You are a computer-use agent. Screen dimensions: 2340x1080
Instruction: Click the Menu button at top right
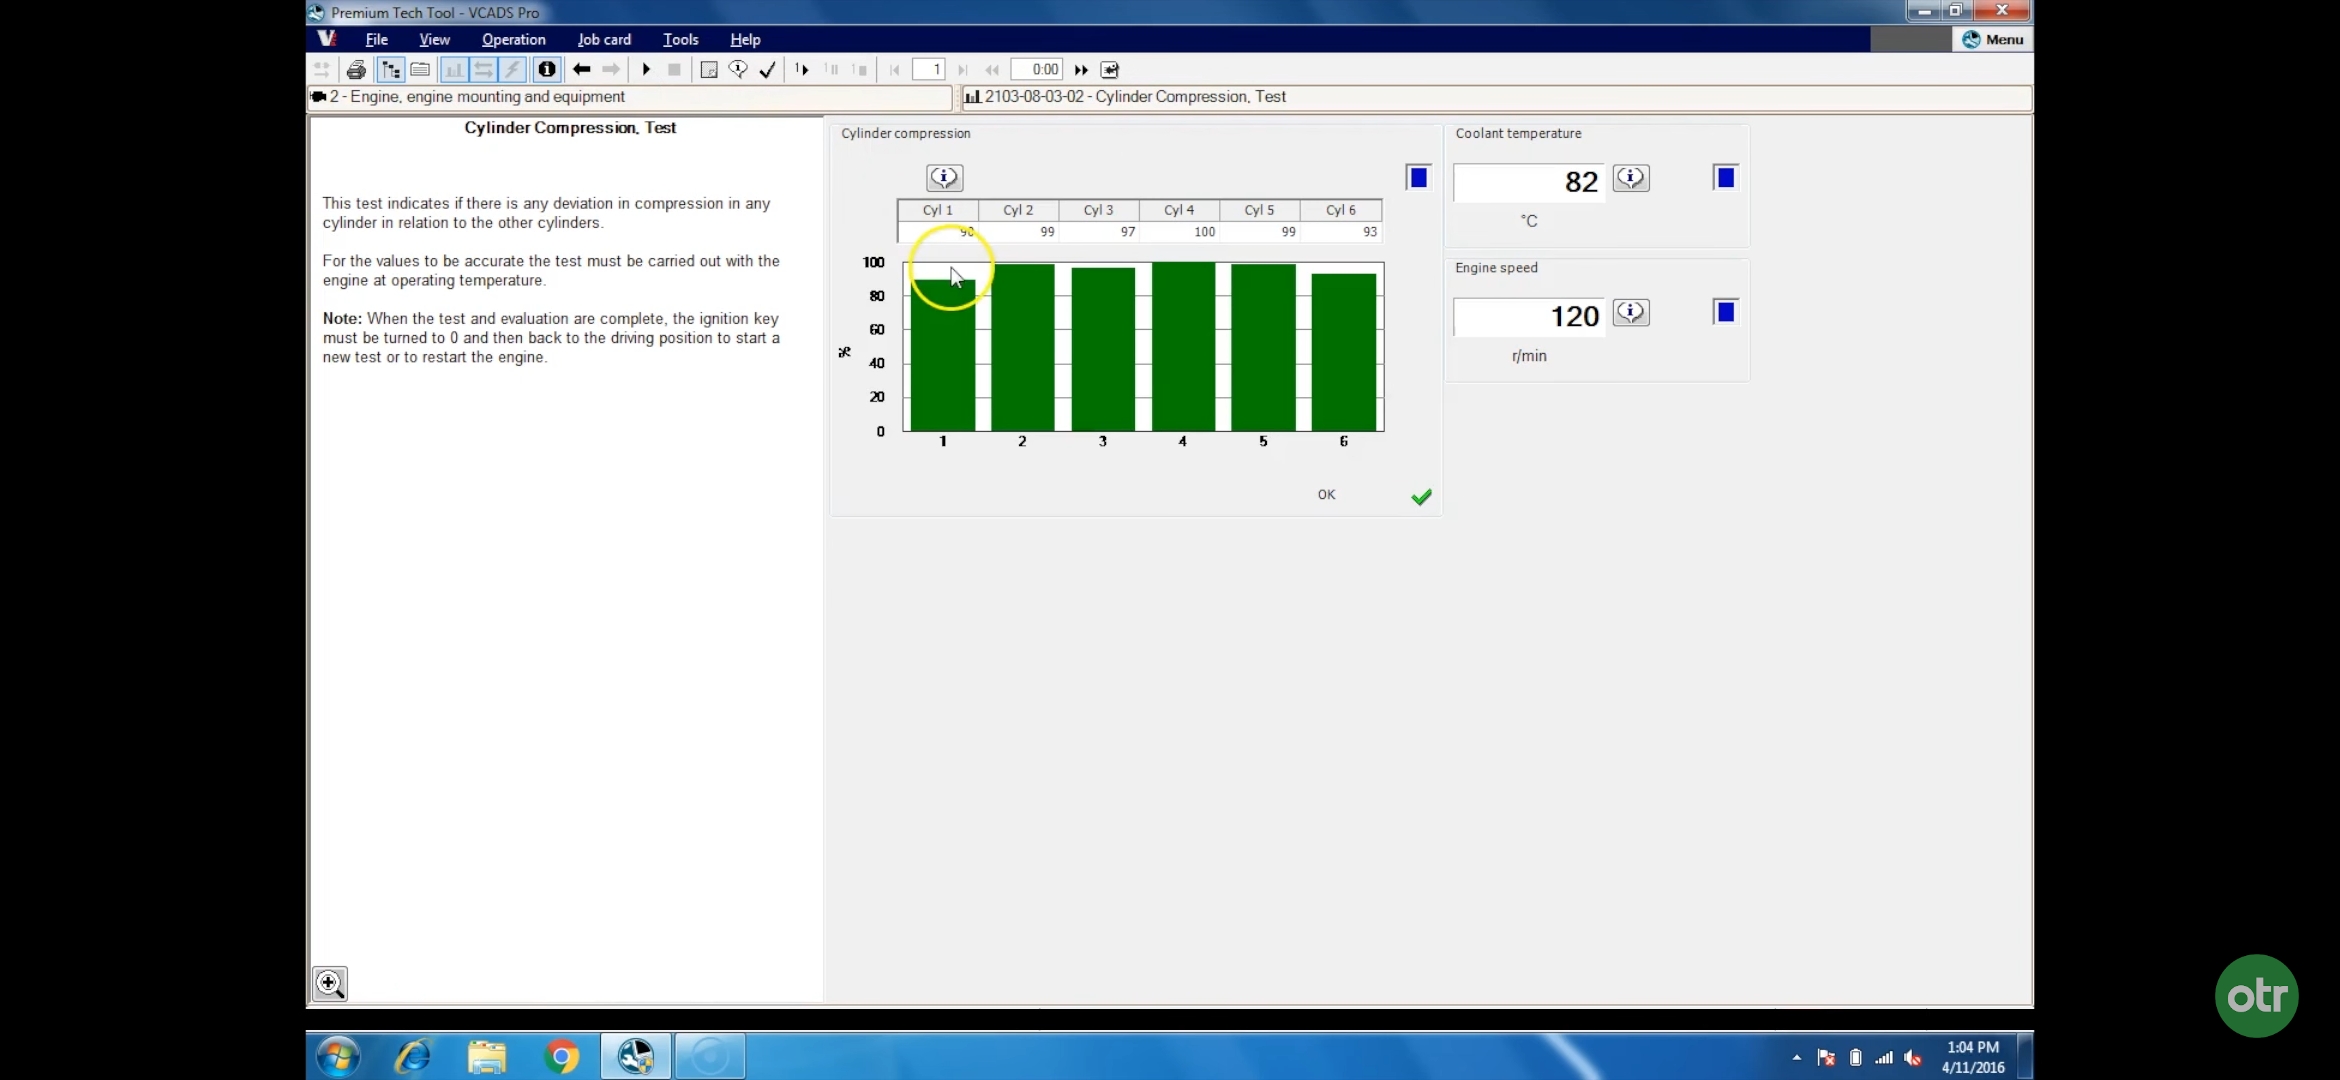coord(1992,39)
